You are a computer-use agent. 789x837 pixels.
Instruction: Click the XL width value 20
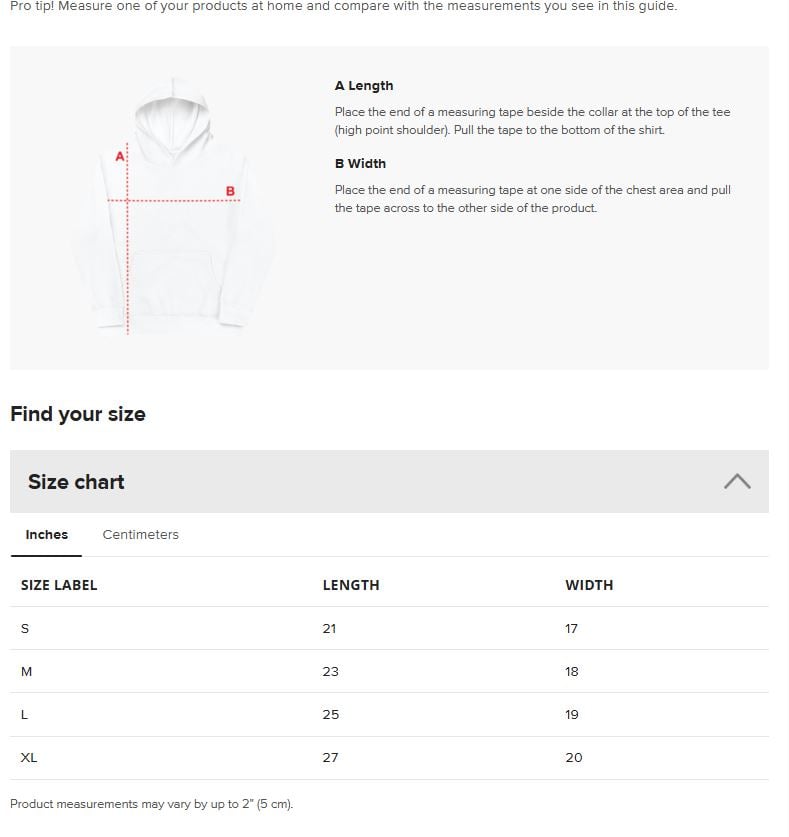[x=574, y=758]
